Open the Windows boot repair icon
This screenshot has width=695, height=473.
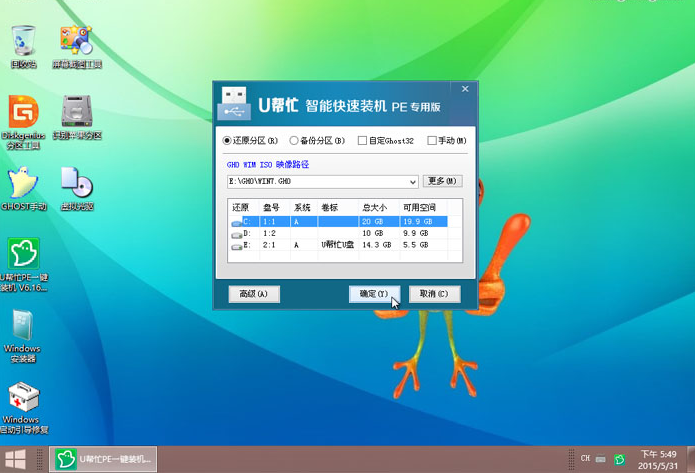click(23, 407)
